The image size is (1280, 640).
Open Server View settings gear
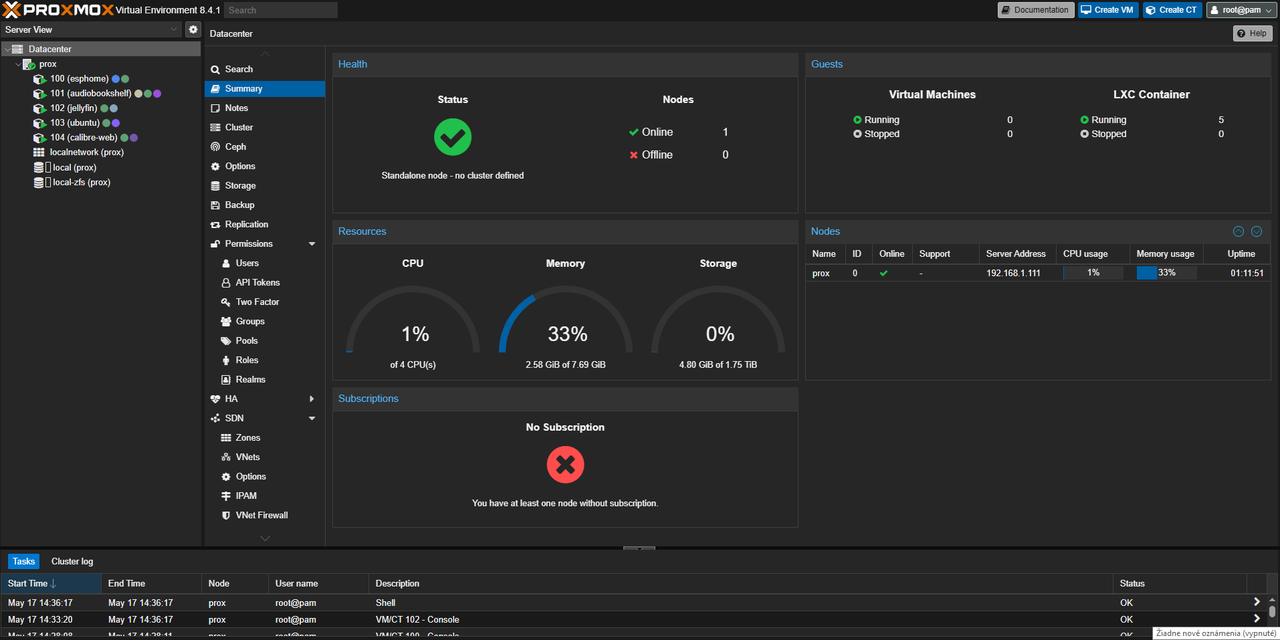(194, 30)
